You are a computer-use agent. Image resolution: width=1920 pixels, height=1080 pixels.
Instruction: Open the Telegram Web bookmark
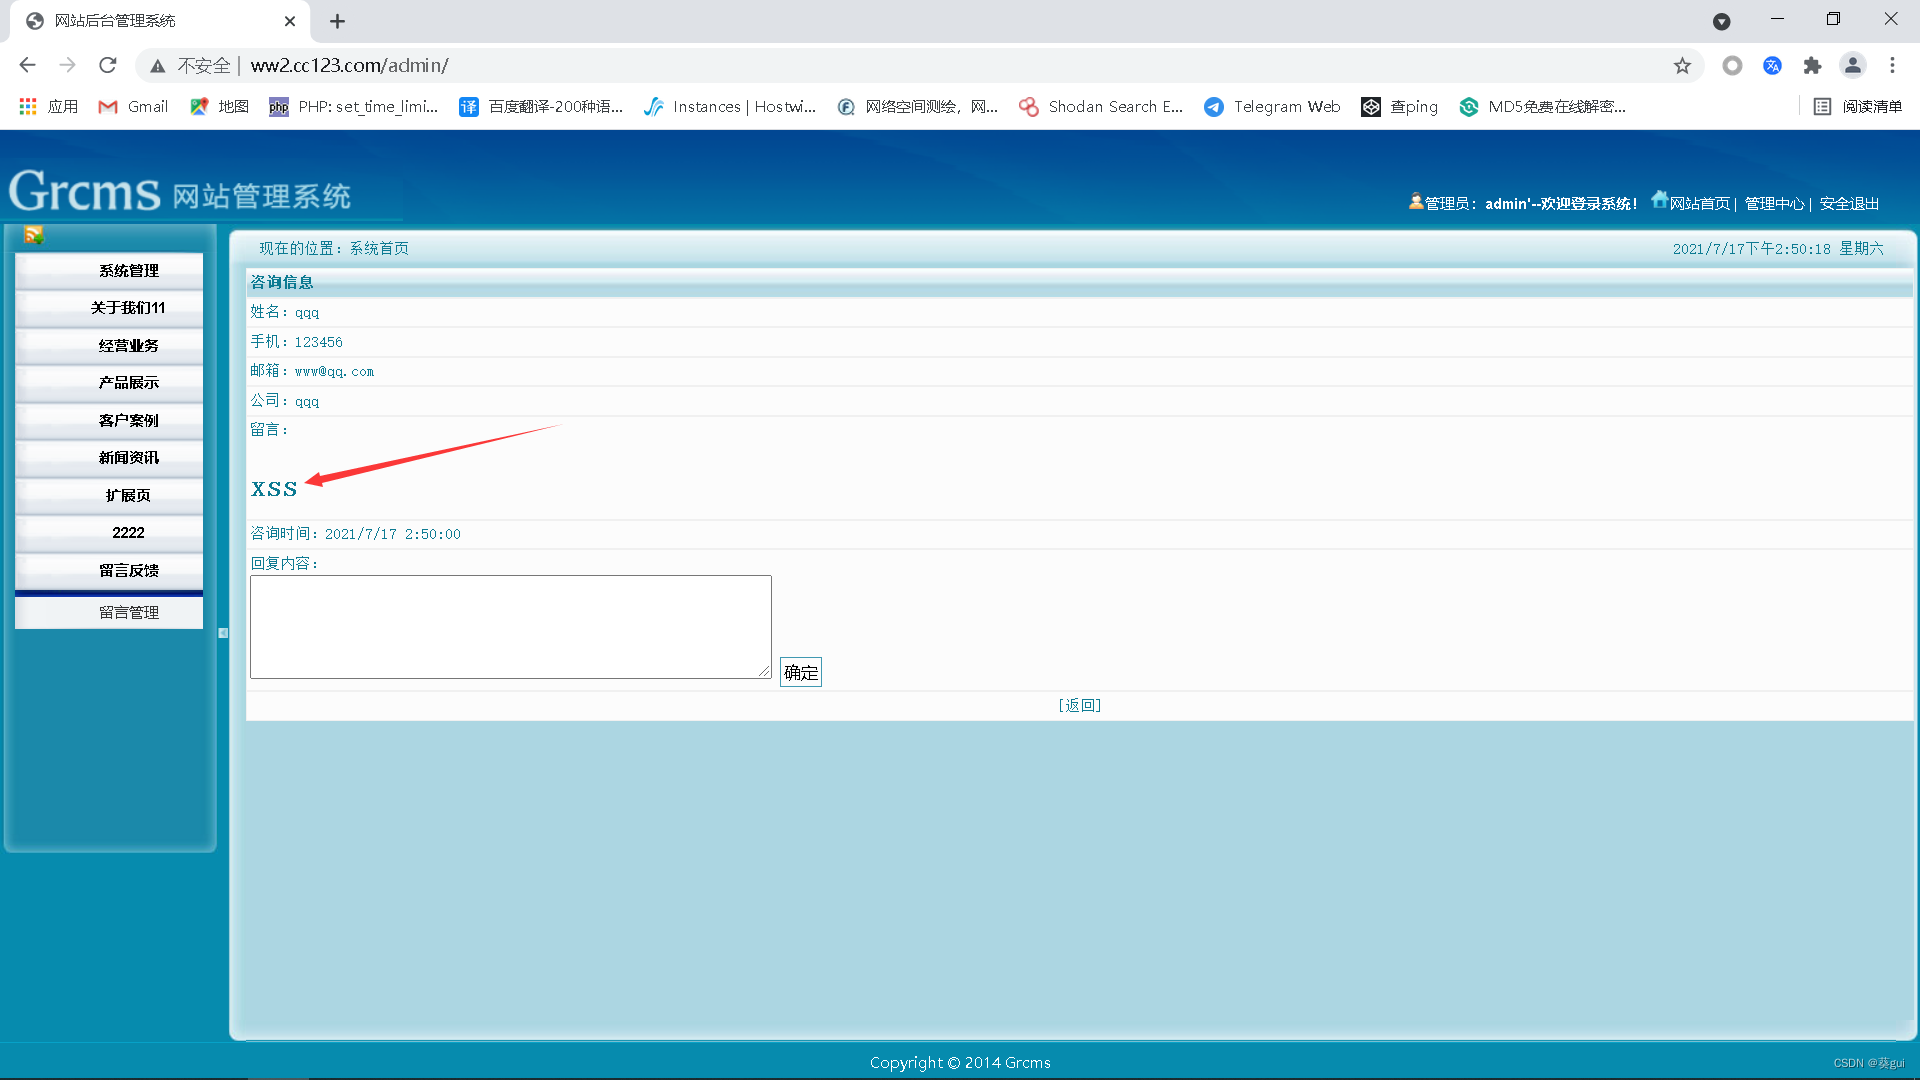pyautogui.click(x=1272, y=106)
